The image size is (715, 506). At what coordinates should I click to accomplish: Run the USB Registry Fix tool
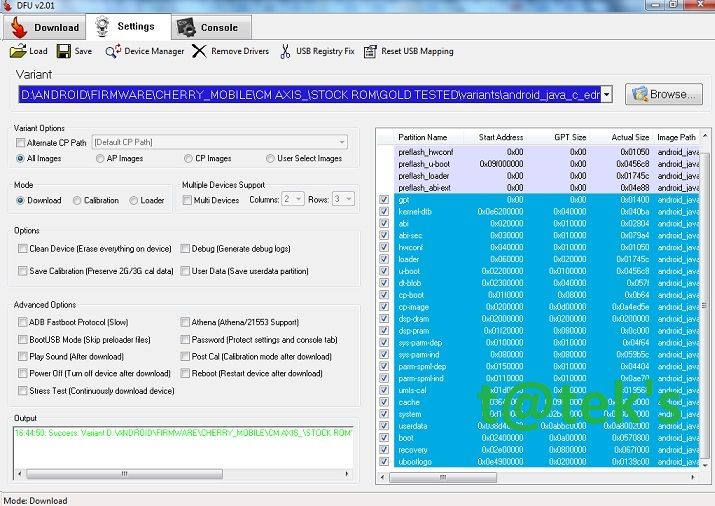pyautogui.click(x=286, y=51)
